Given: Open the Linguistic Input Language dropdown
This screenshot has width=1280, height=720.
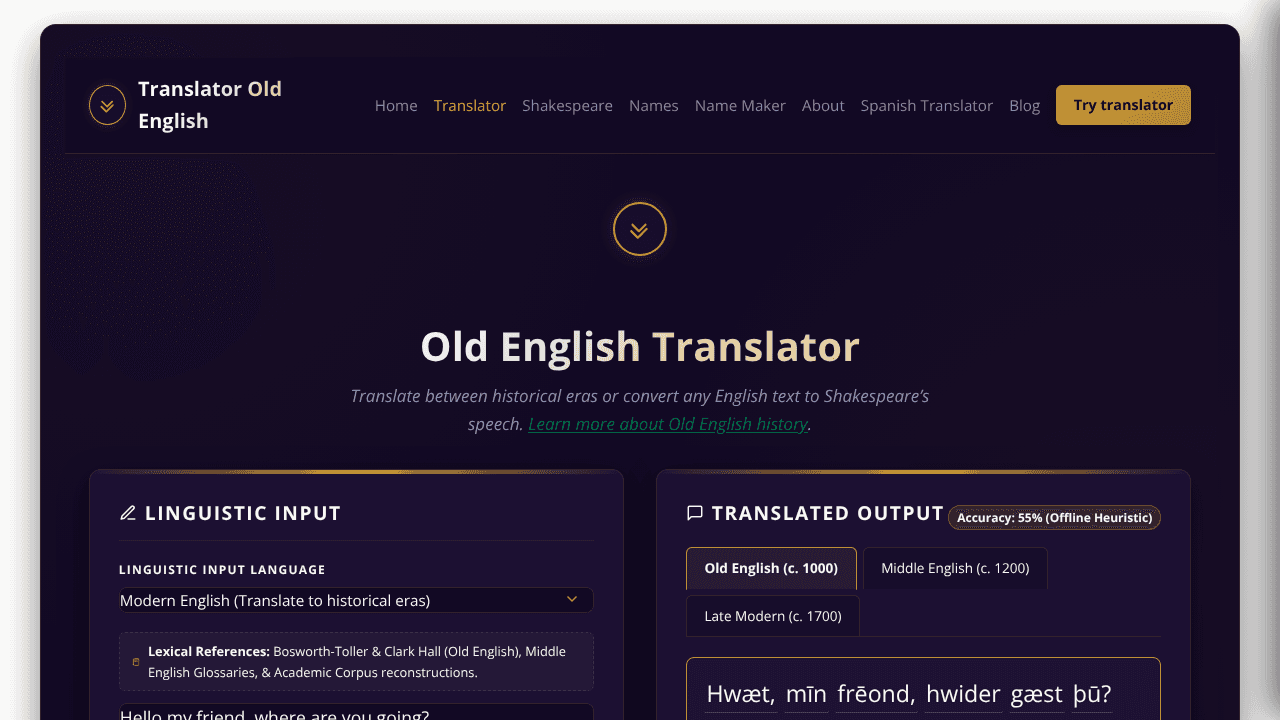Looking at the screenshot, I should coord(356,600).
